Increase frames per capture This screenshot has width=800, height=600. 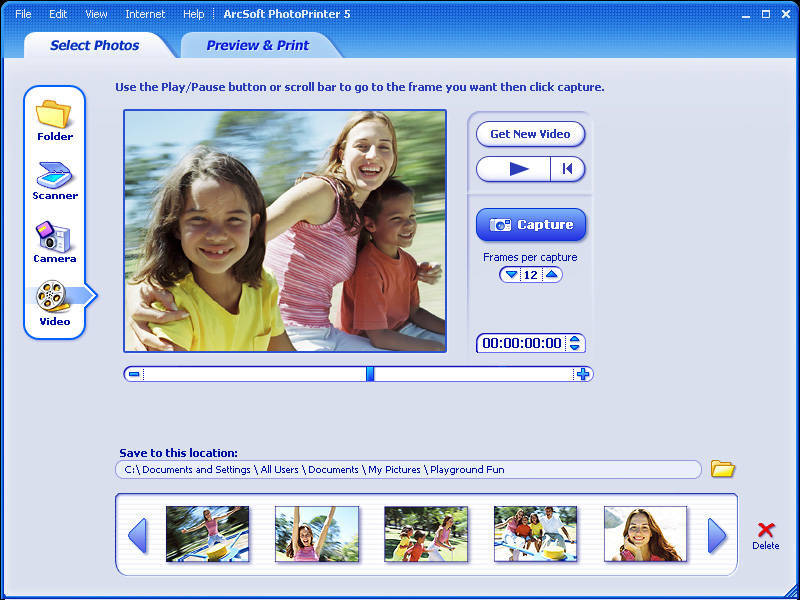(x=551, y=274)
